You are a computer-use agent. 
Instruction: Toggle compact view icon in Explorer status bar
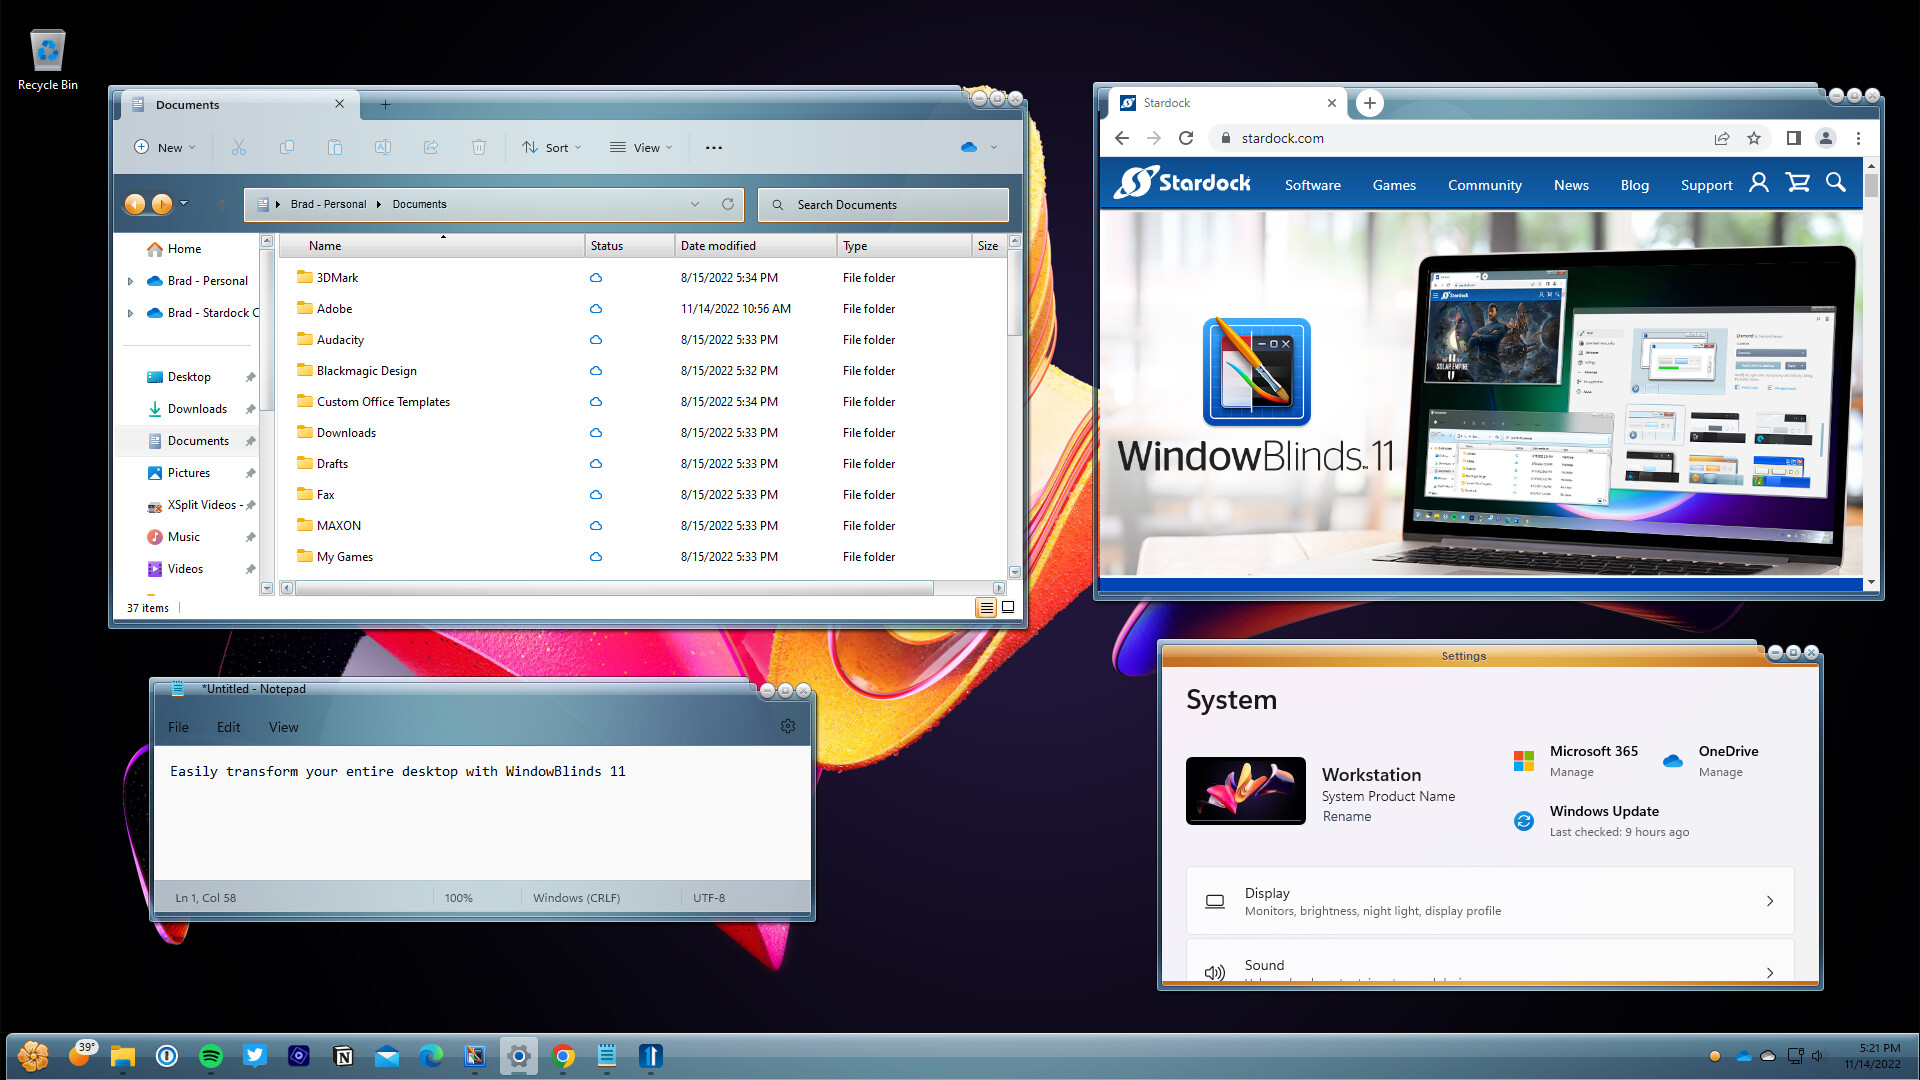(1008, 607)
